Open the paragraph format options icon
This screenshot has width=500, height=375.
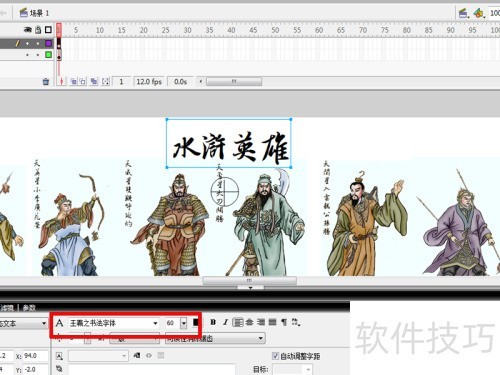point(284,322)
